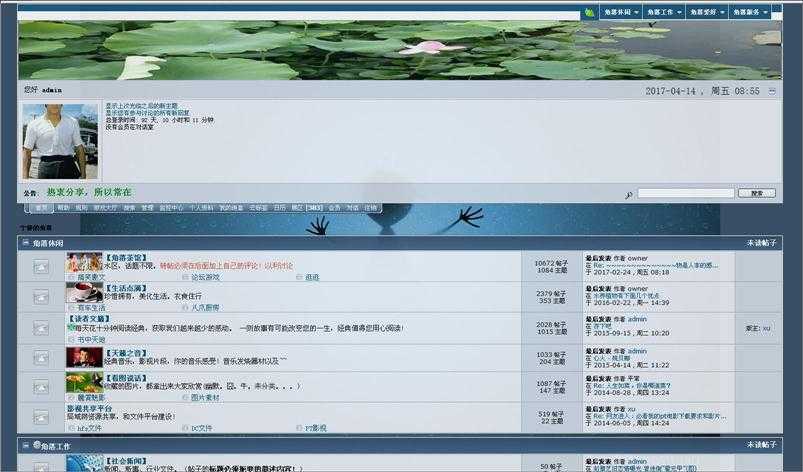Open the 【读者文摘】 board link
The width and height of the screenshot is (803, 472).
point(89,318)
